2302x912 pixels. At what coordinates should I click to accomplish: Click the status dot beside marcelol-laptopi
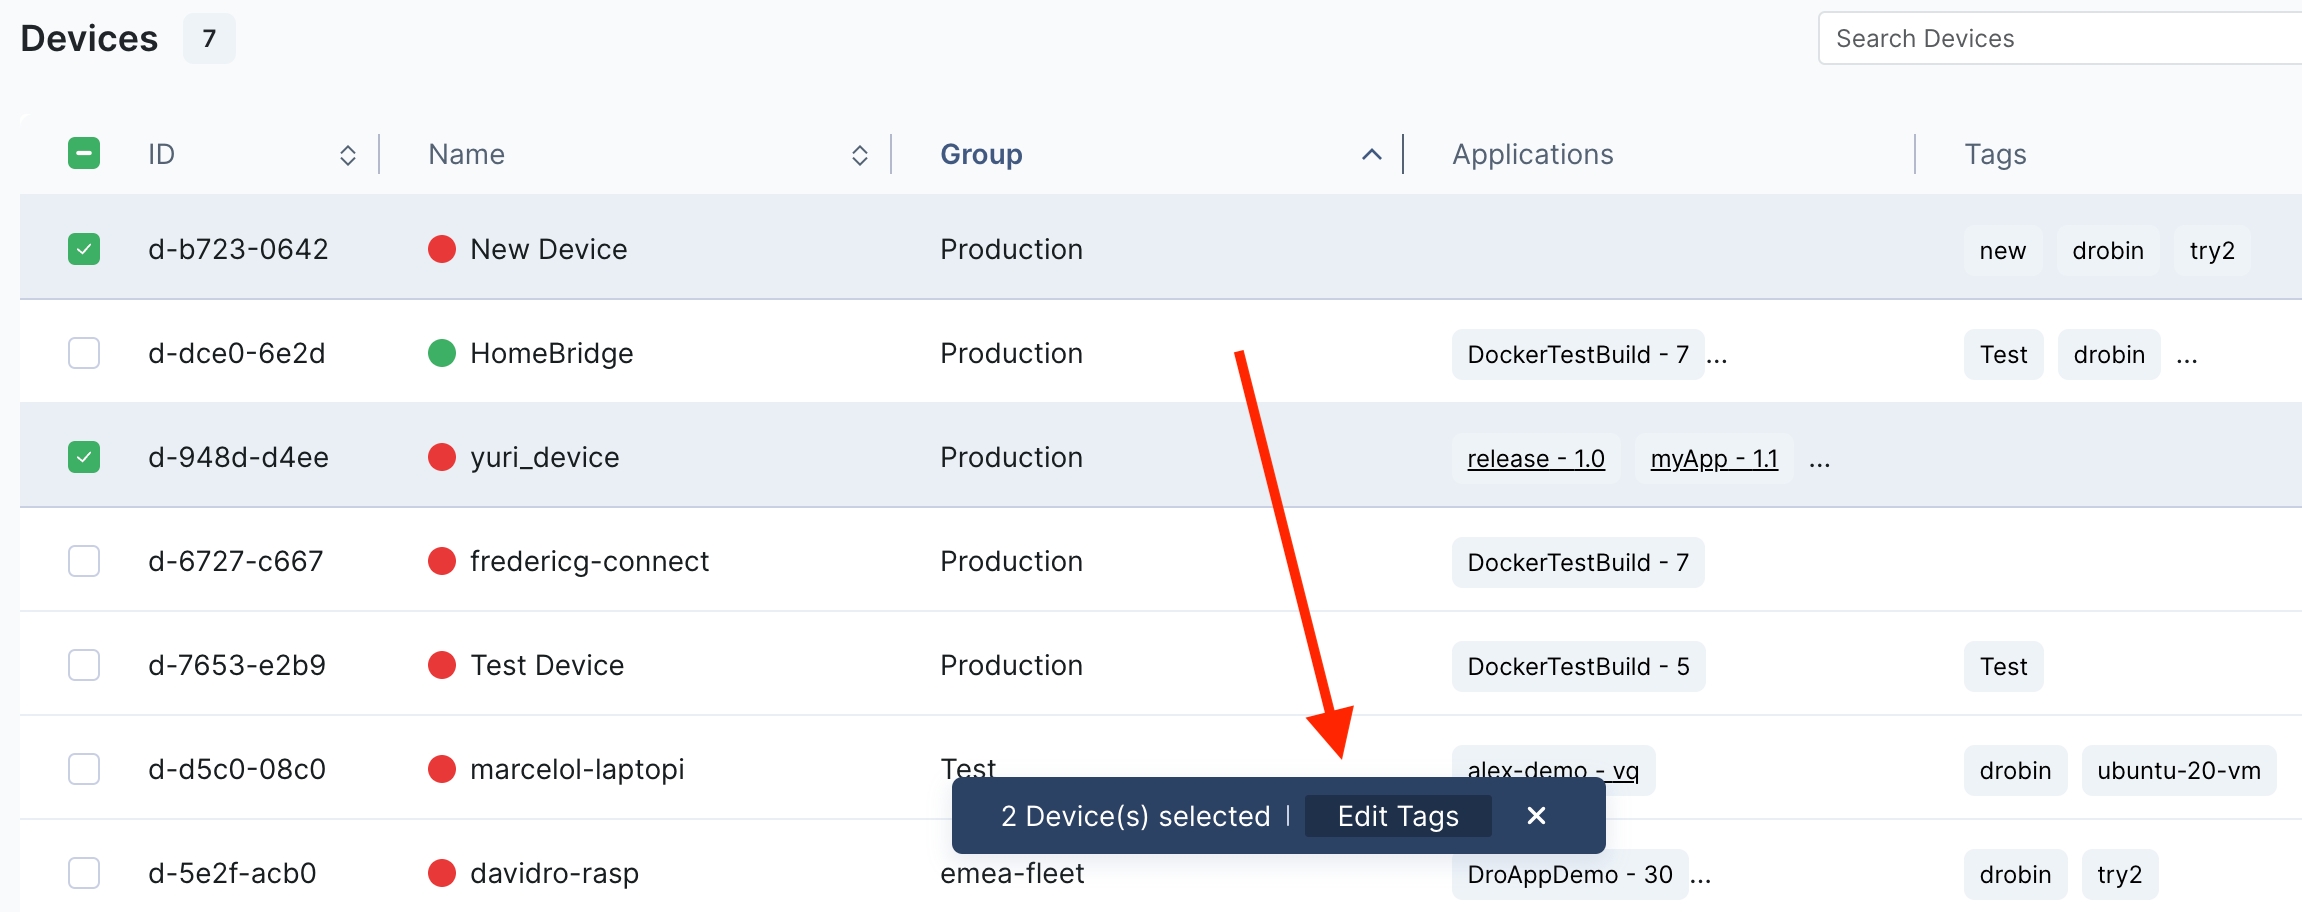441,769
